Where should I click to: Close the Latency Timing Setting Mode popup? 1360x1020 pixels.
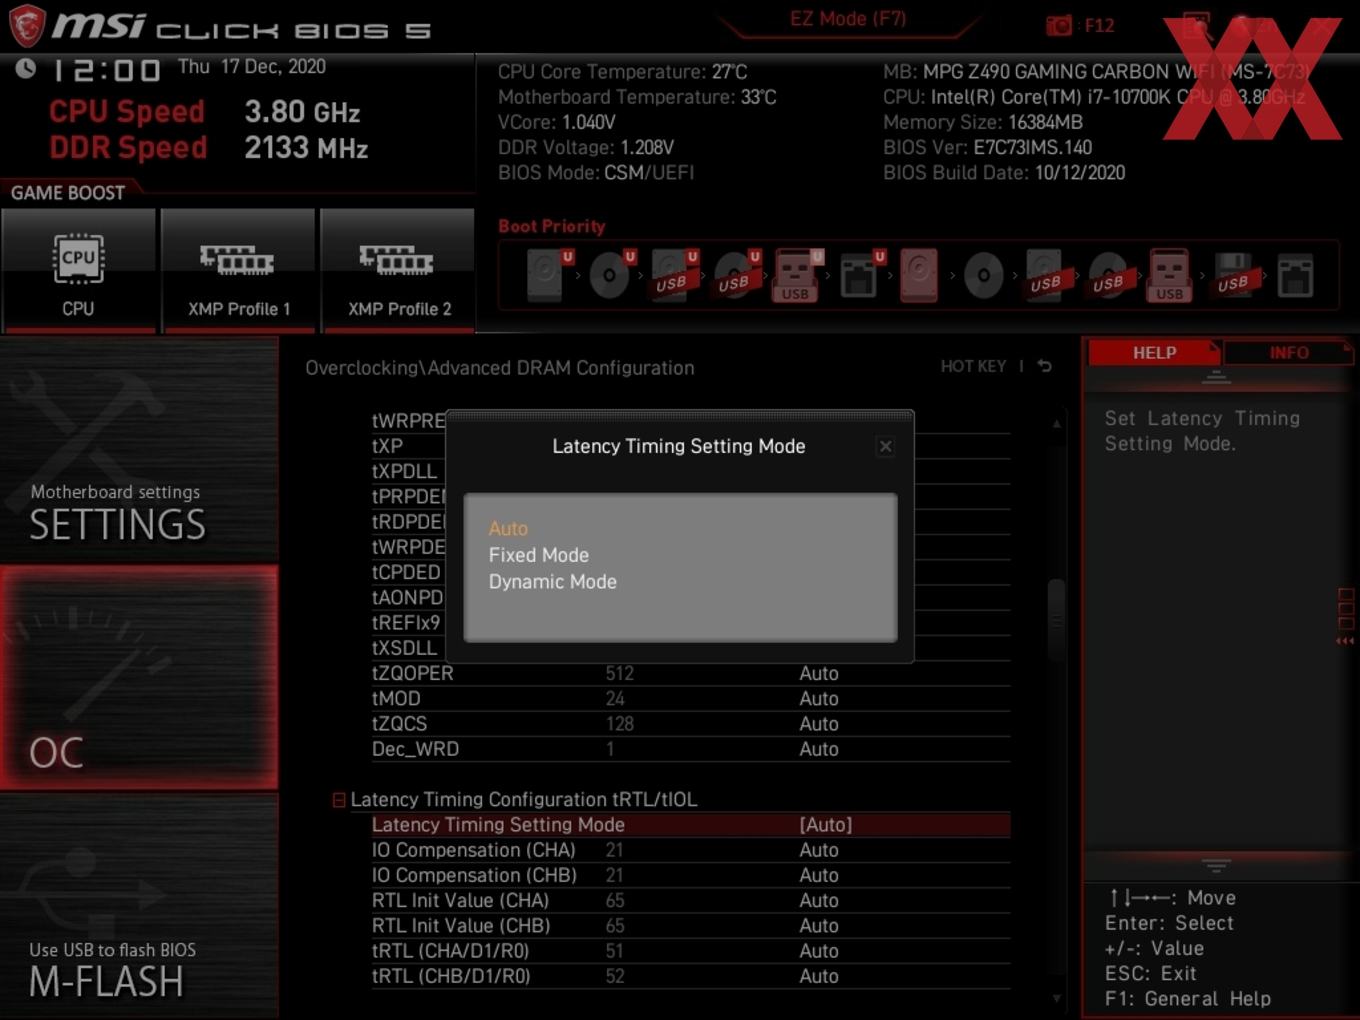point(885,447)
